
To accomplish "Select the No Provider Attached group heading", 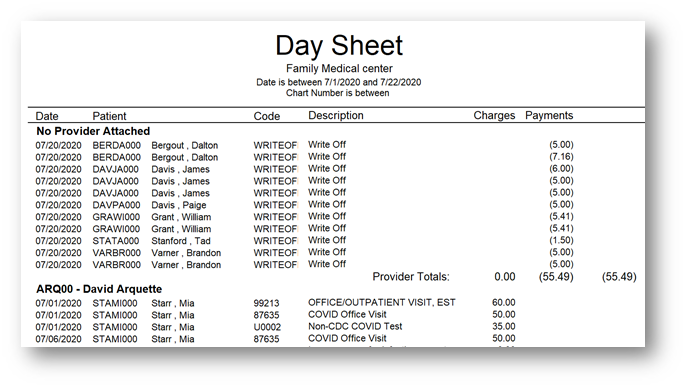I will click(x=93, y=131).
